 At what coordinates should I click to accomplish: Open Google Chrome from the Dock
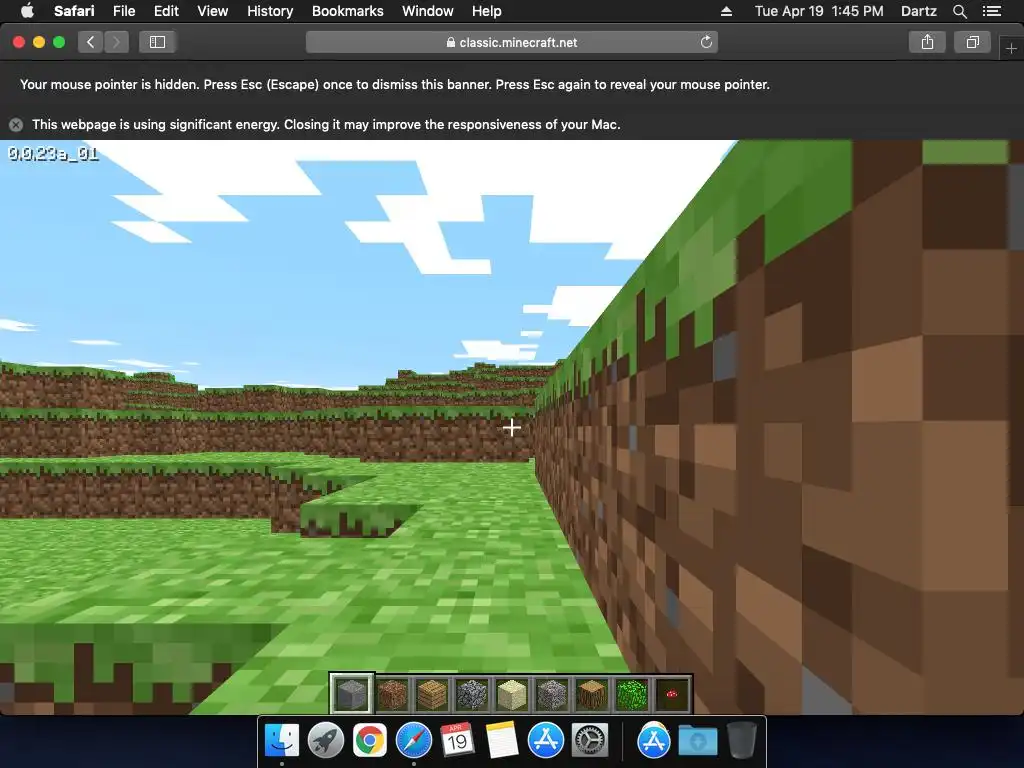coord(370,741)
